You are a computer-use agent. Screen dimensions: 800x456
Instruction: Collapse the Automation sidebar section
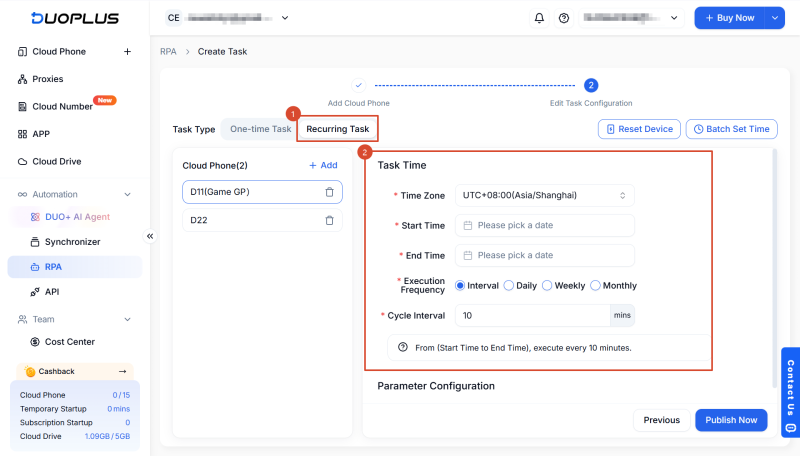[x=128, y=194]
